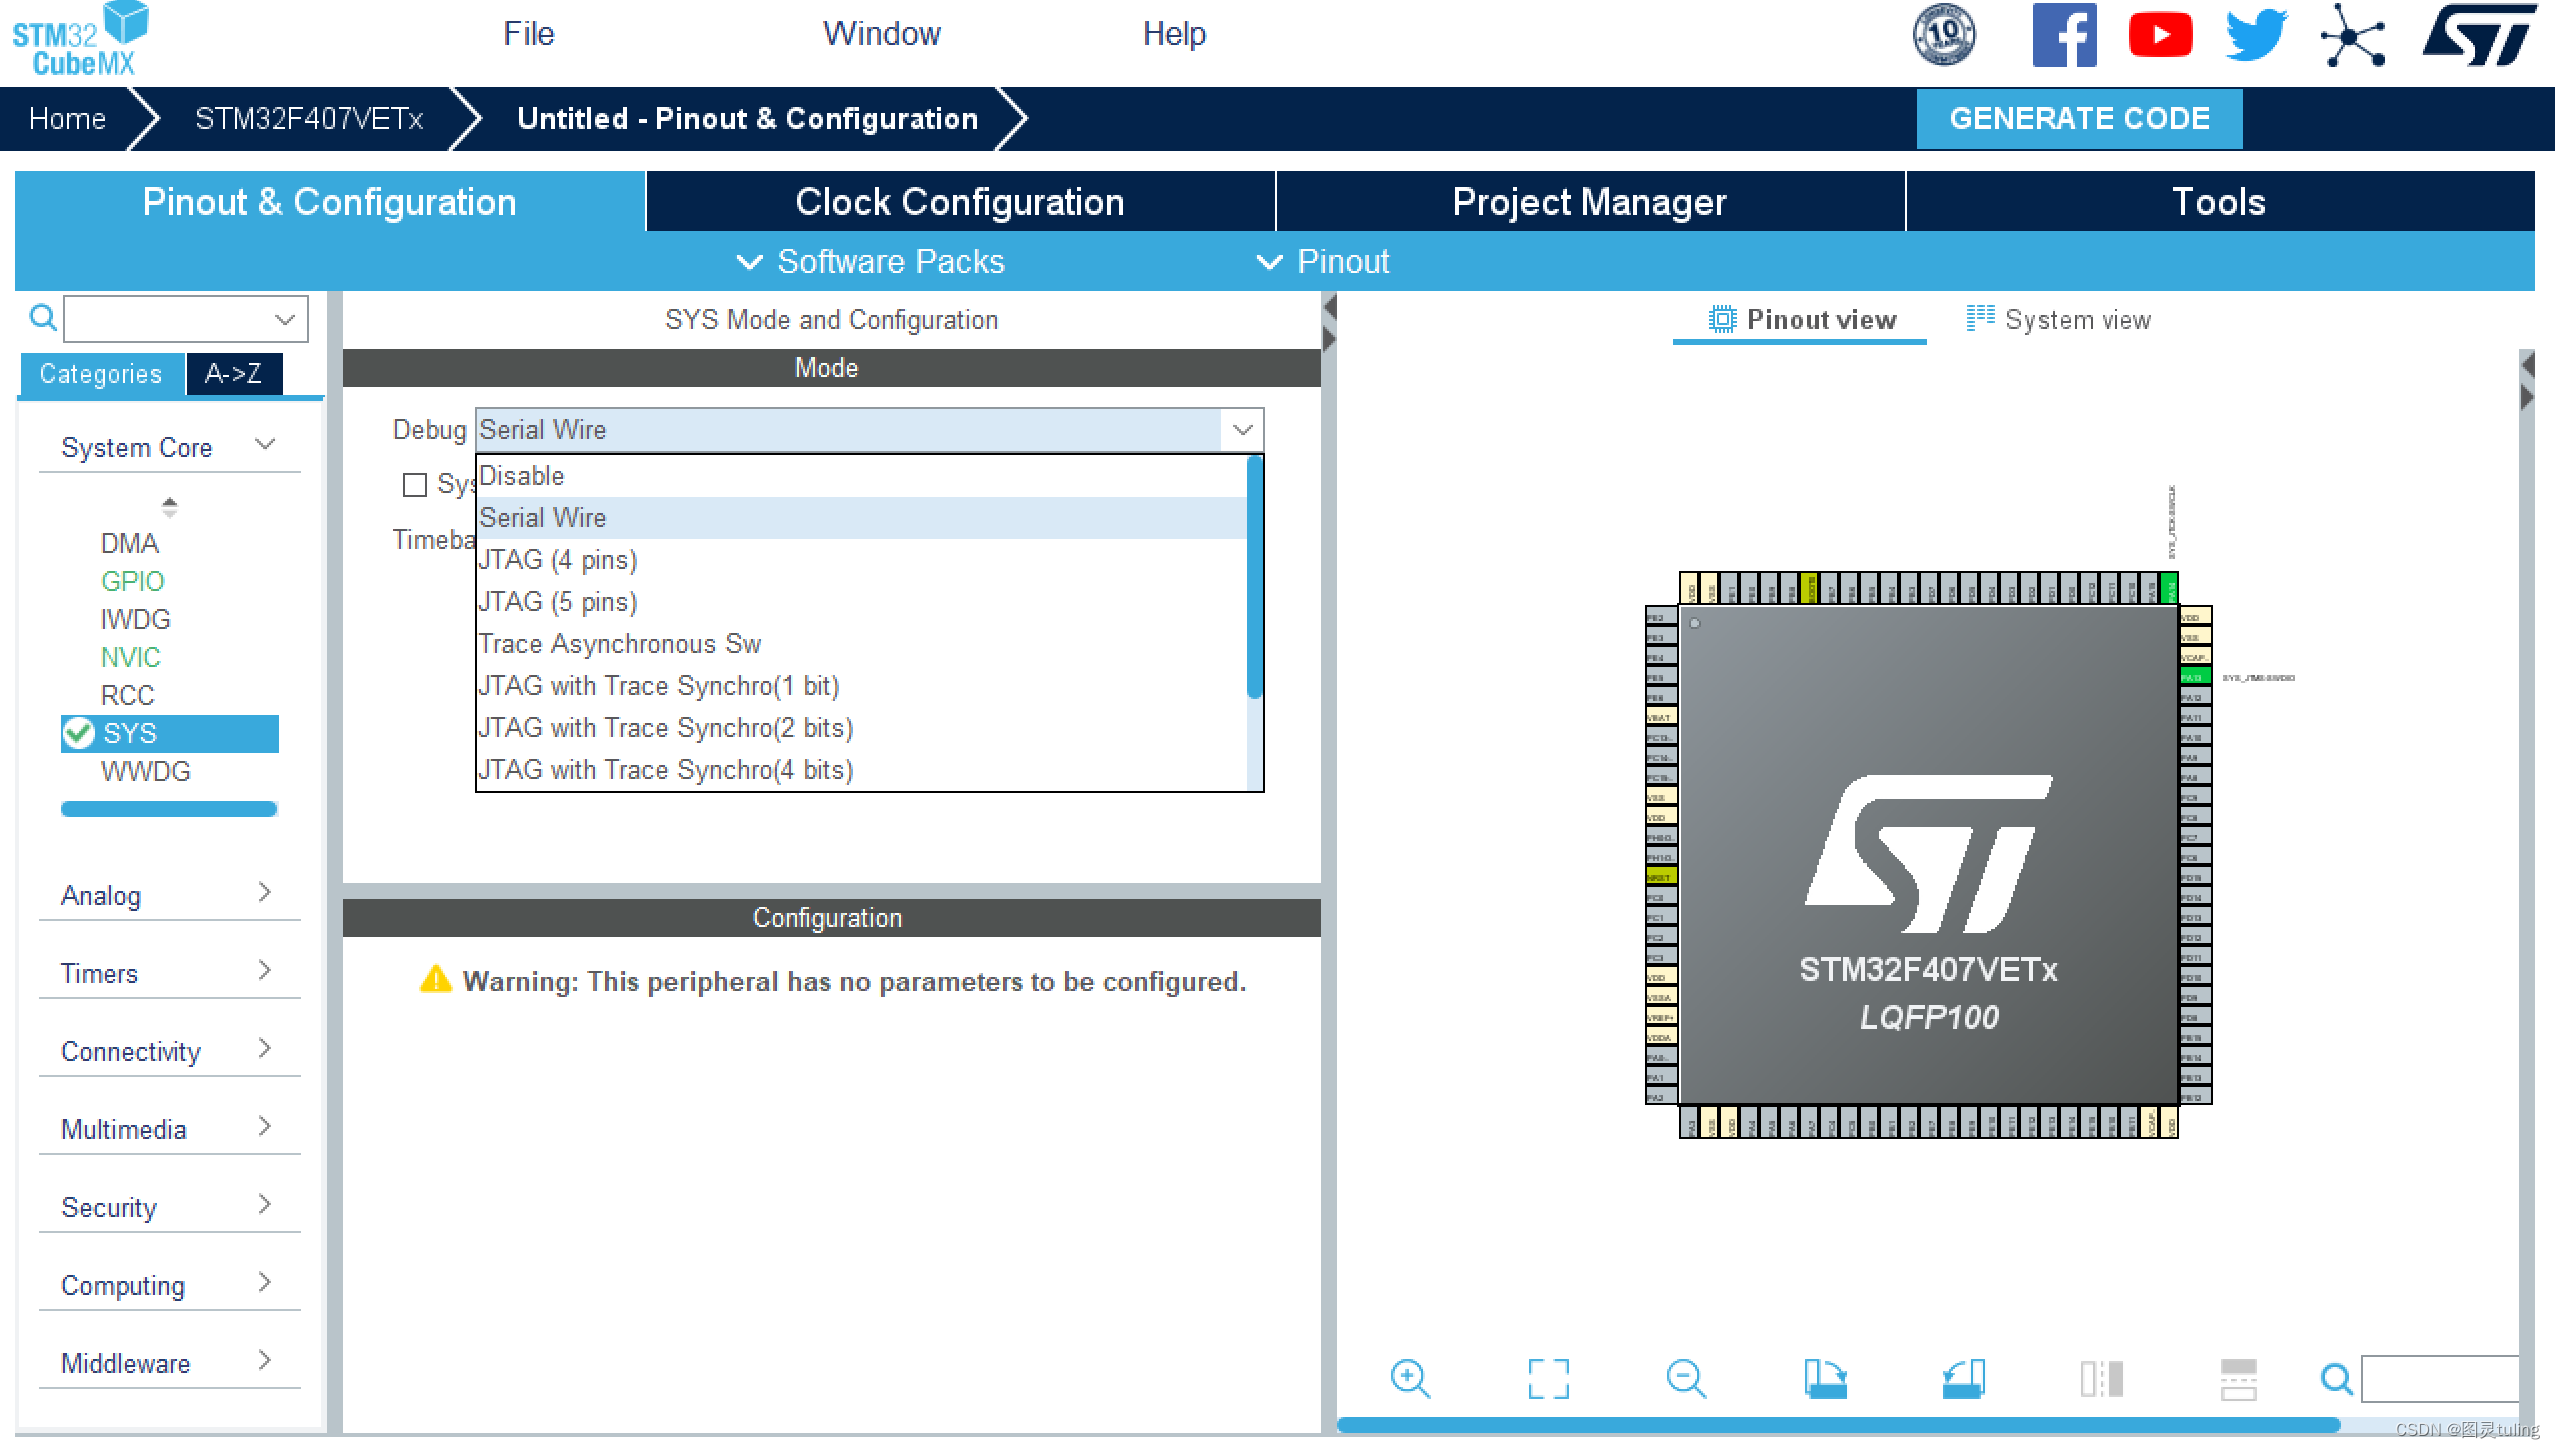The width and height of the screenshot is (2555, 1449).
Task: Open the File menu
Action: tap(528, 34)
